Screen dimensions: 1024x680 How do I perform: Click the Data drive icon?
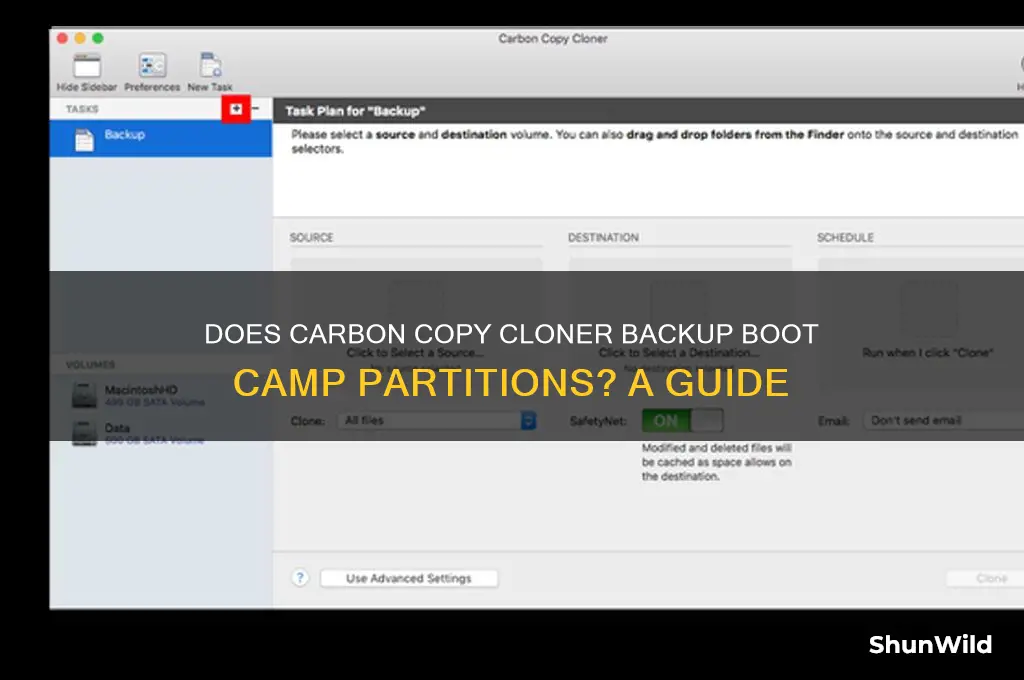pyautogui.click(x=84, y=433)
